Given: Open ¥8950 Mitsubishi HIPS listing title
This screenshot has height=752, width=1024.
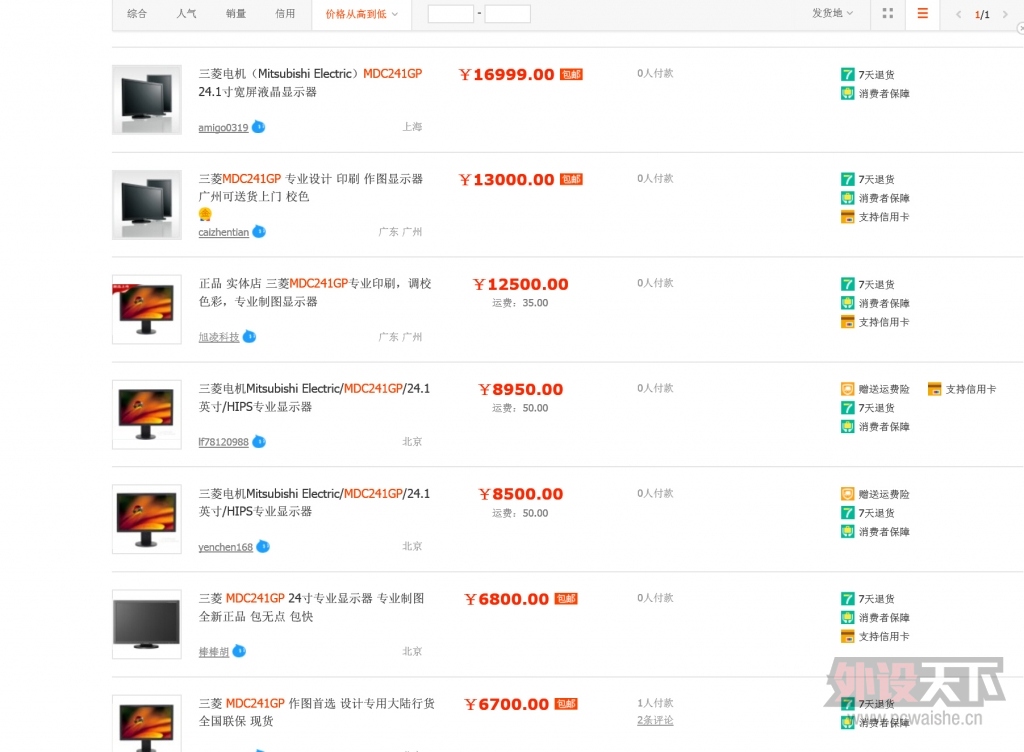Looking at the screenshot, I should pos(314,398).
